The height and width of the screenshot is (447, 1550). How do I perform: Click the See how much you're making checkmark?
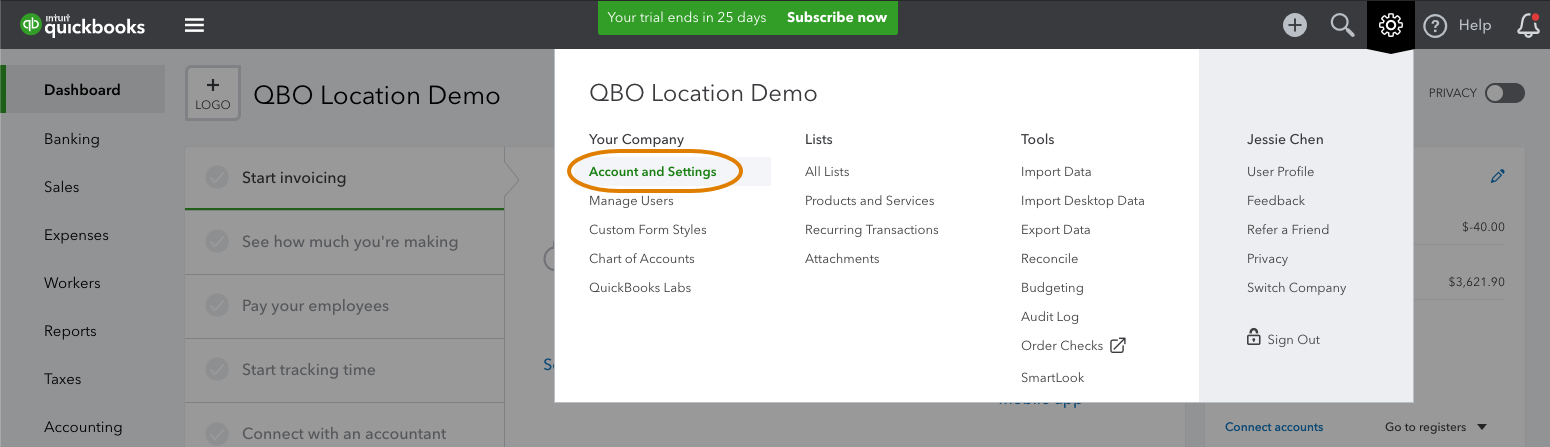pos(216,242)
